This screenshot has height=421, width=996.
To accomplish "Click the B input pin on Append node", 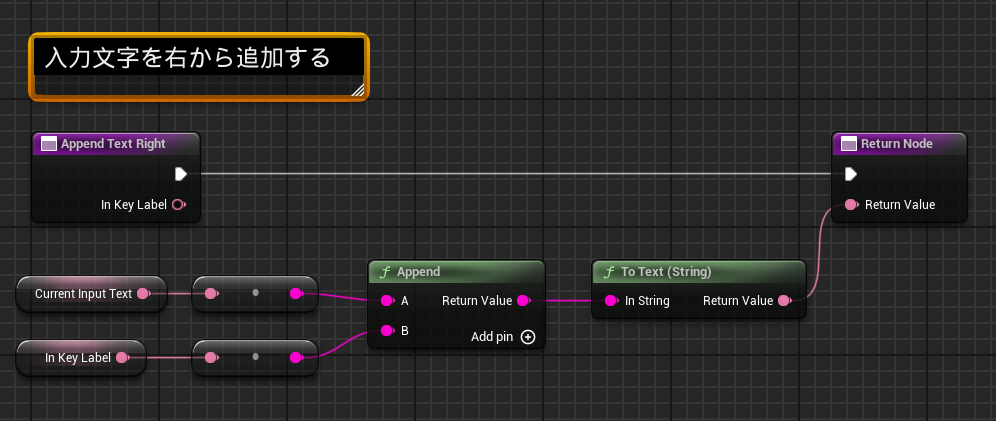I will pos(387,330).
